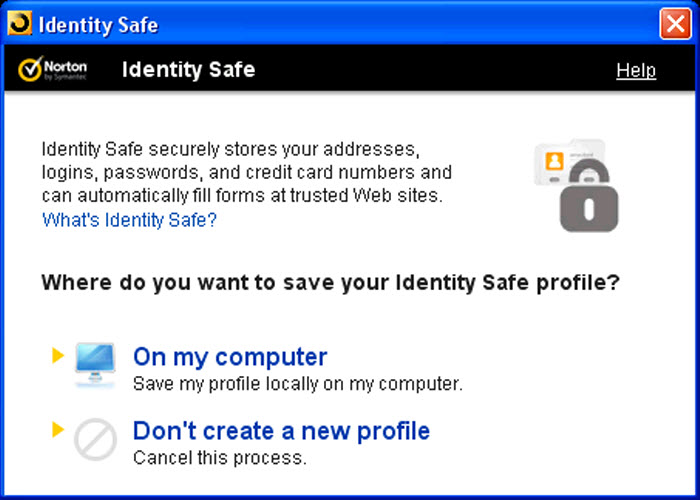
Task: Click yellow arrow beside On my computer
Action: tap(57, 355)
